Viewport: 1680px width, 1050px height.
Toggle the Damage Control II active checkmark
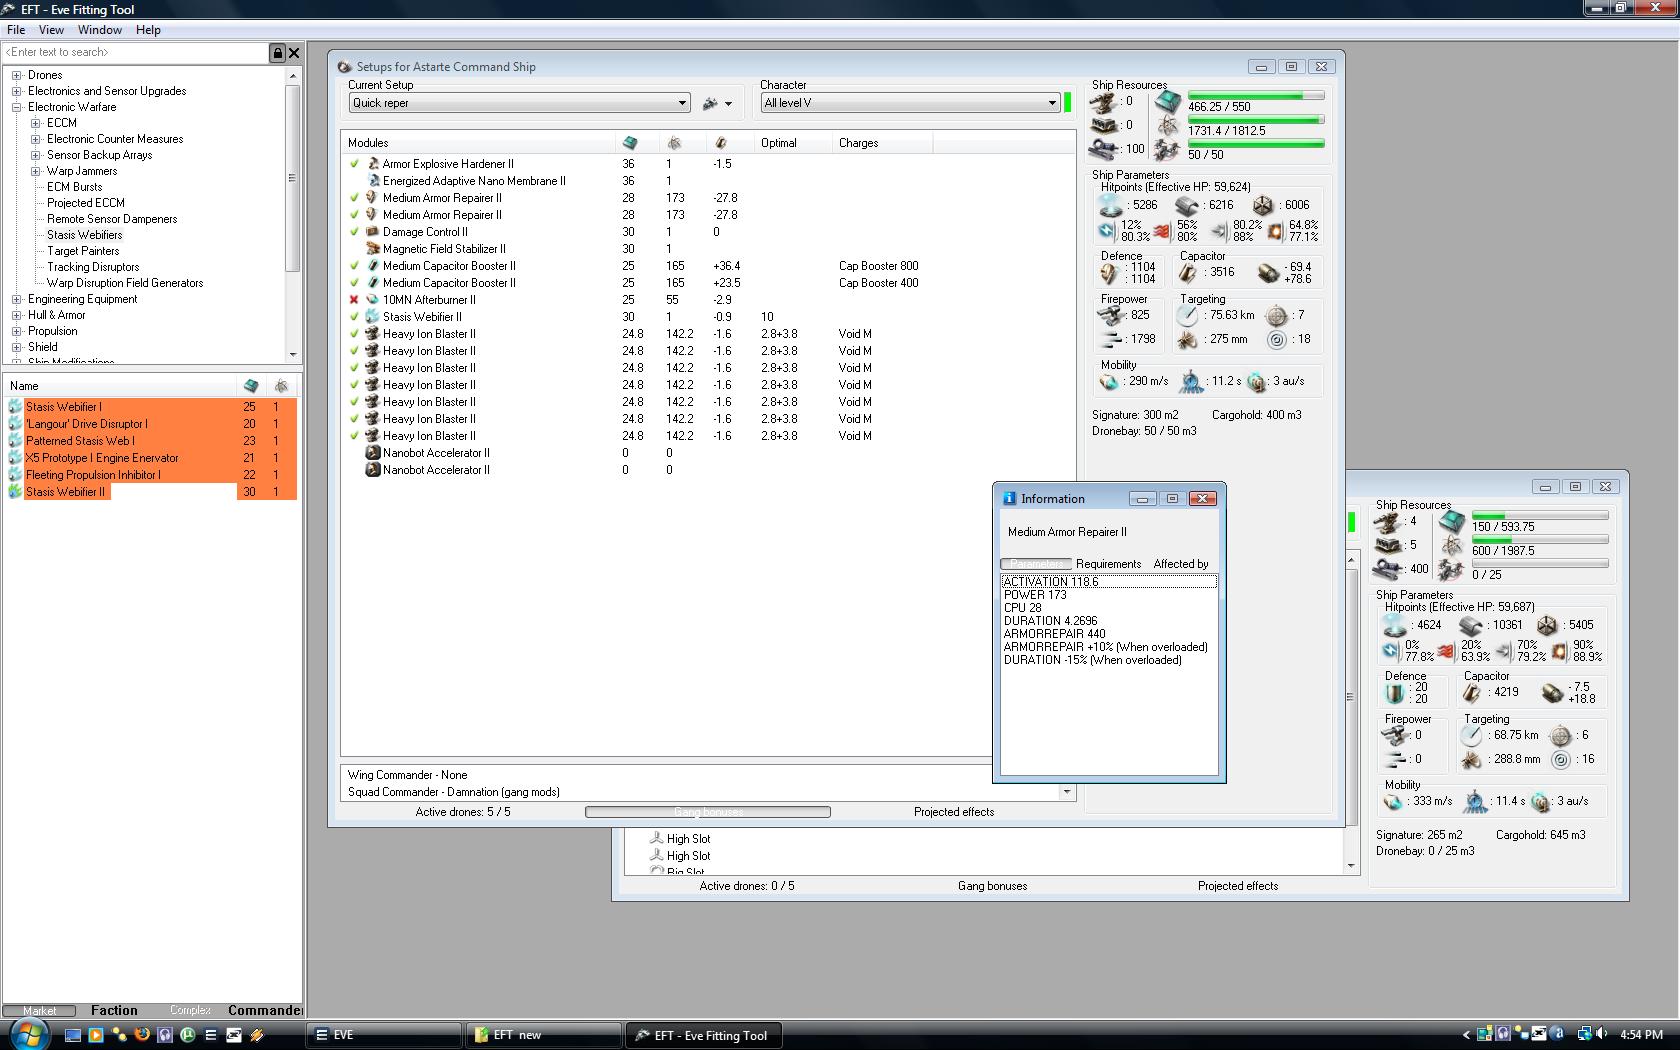354,232
